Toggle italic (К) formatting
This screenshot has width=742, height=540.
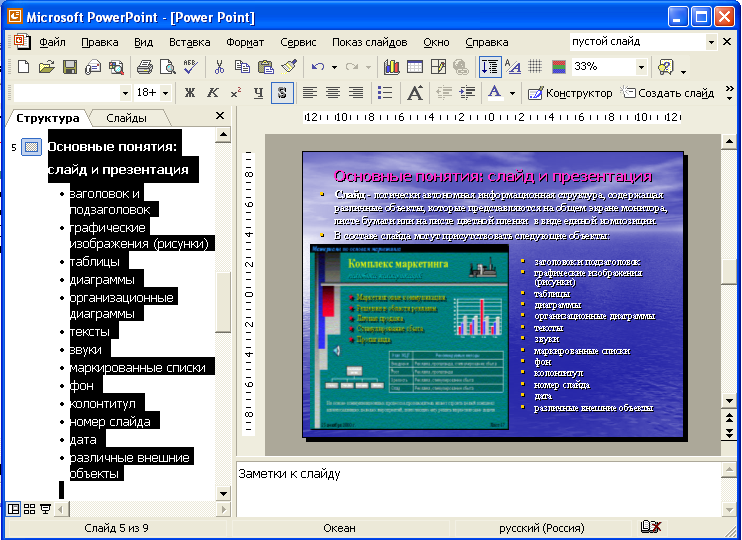pos(213,93)
